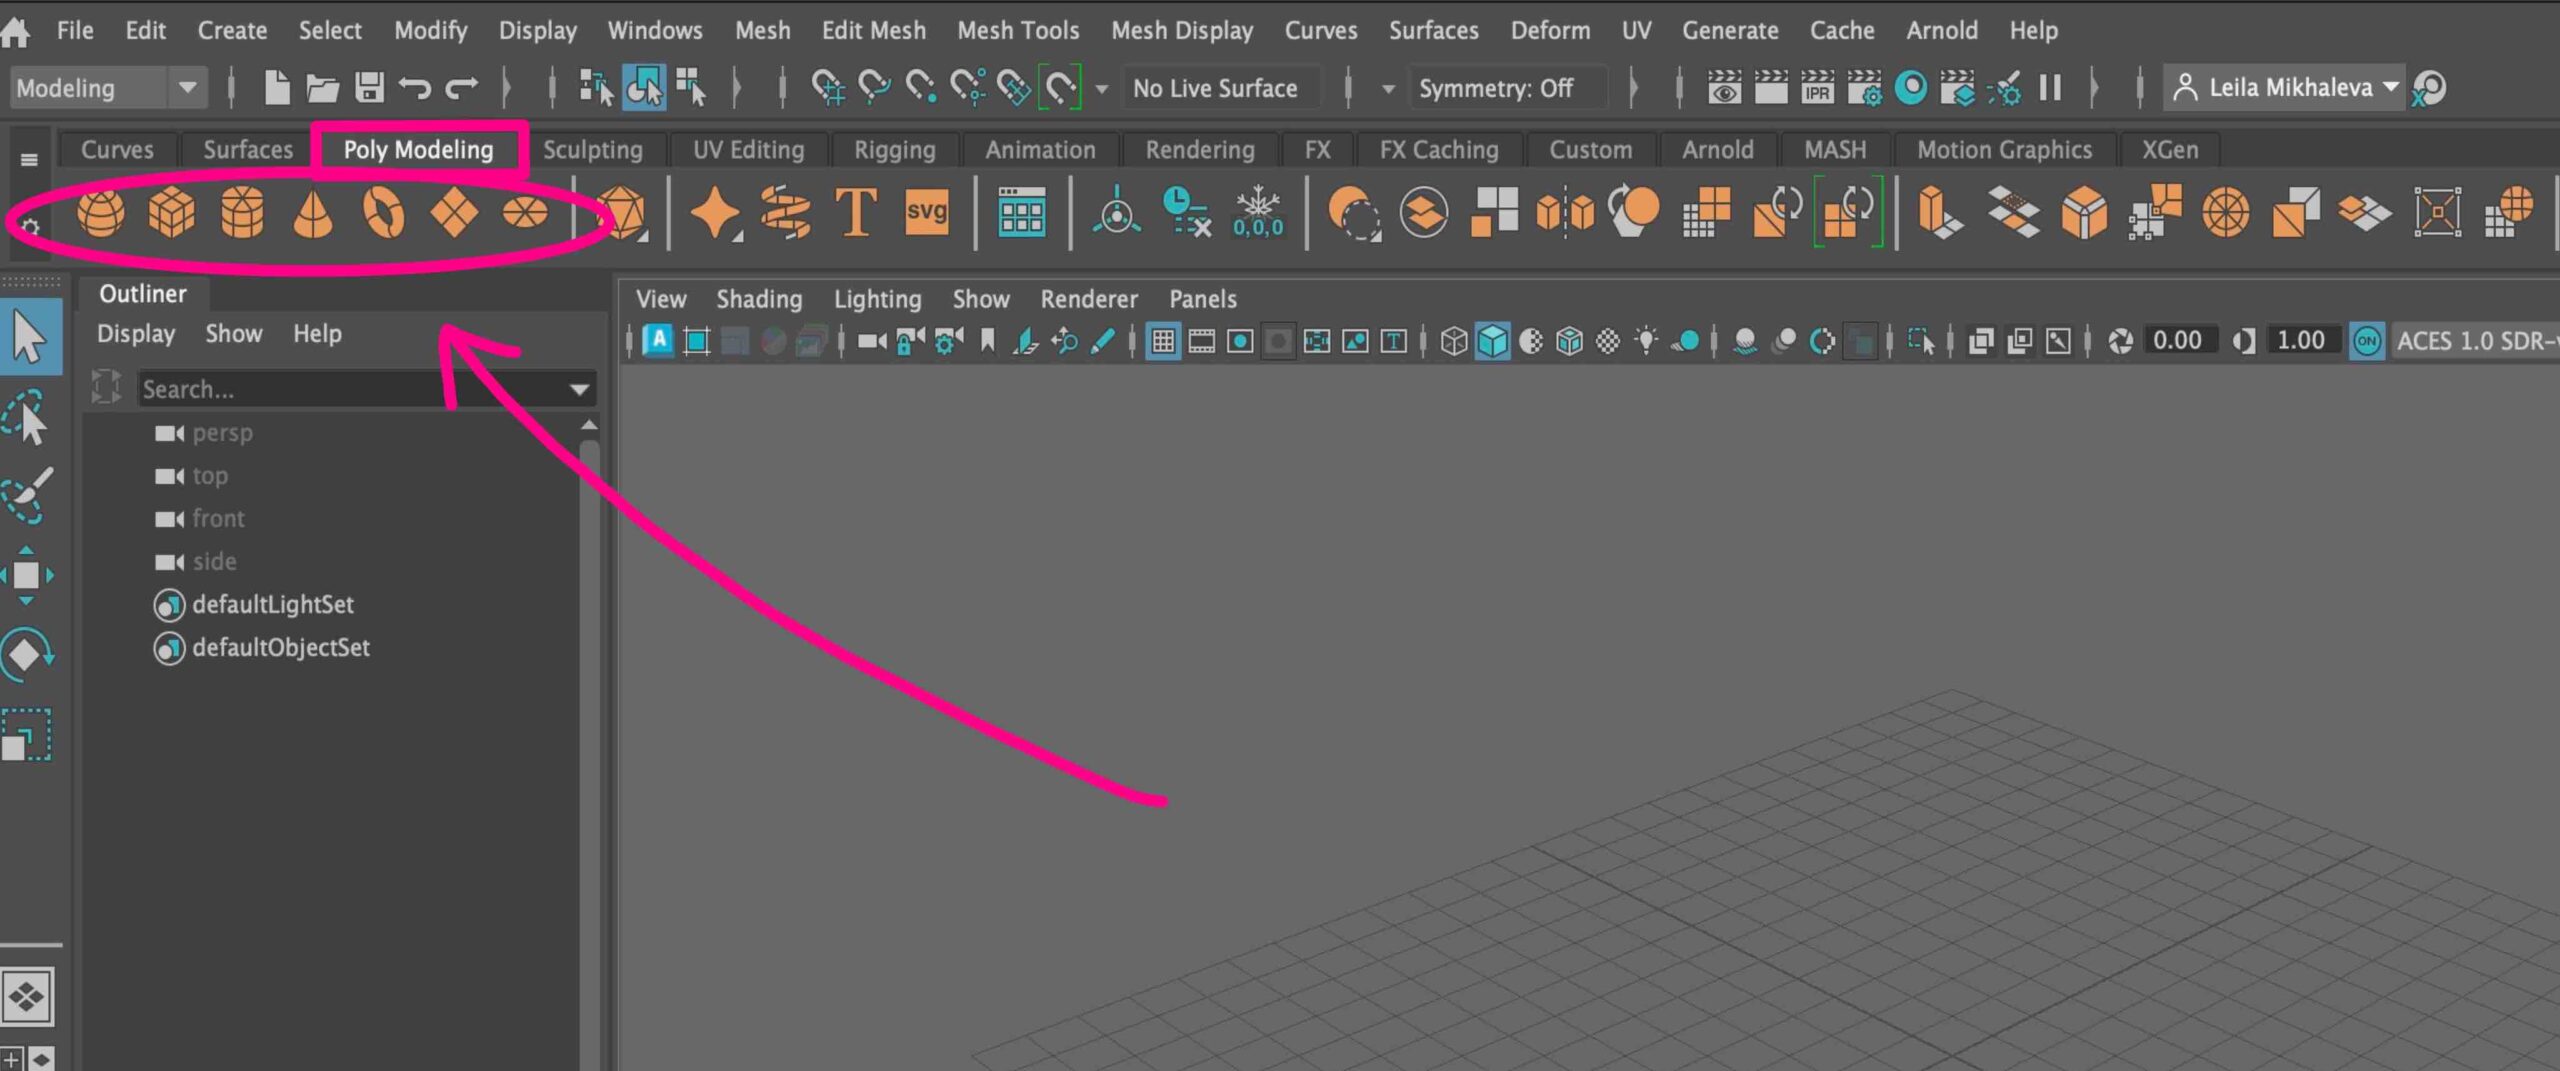This screenshot has height=1071, width=2560.
Task: Click the Freeze Transformations snowflake icon
Action: point(1258,212)
